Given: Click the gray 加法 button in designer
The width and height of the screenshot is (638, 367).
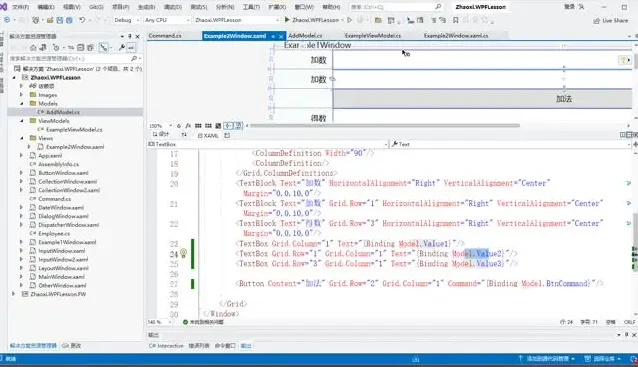Looking at the screenshot, I should [483, 99].
